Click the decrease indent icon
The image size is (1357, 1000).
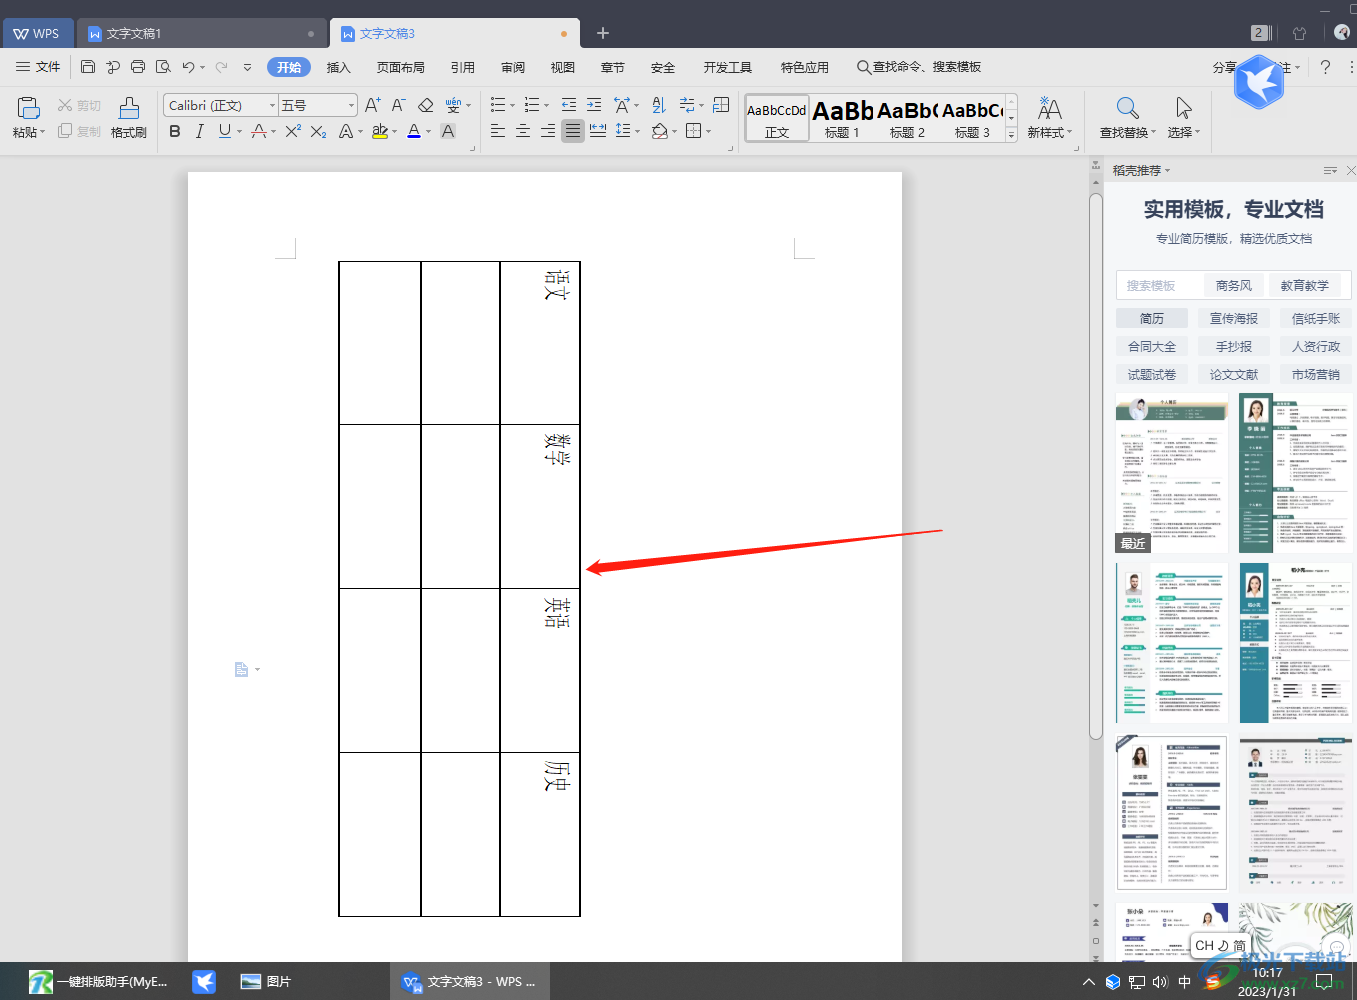(568, 105)
